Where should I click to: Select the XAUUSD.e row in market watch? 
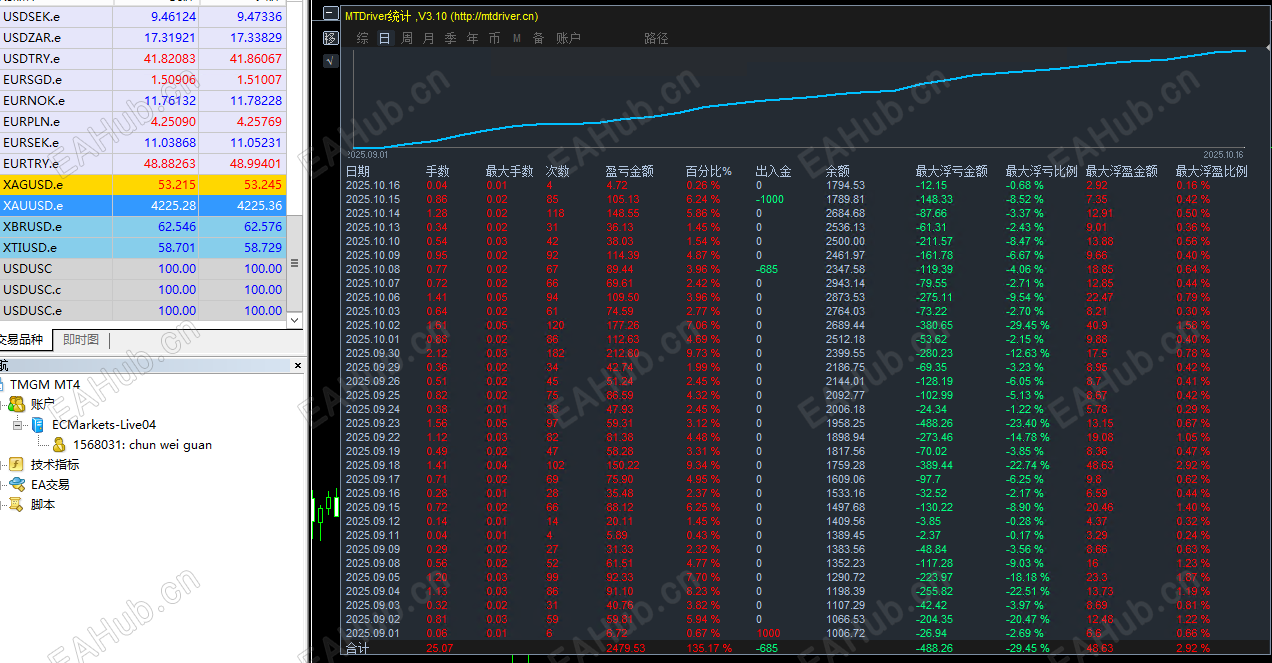tap(143, 205)
